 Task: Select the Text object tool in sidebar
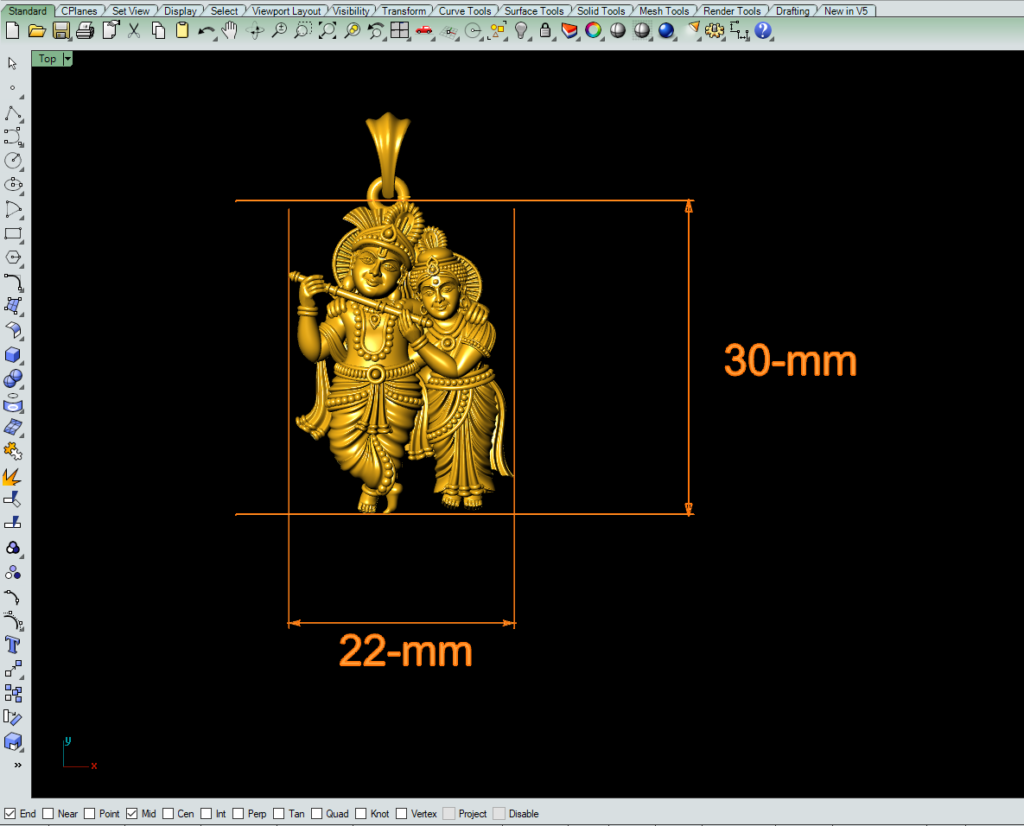click(x=13, y=644)
